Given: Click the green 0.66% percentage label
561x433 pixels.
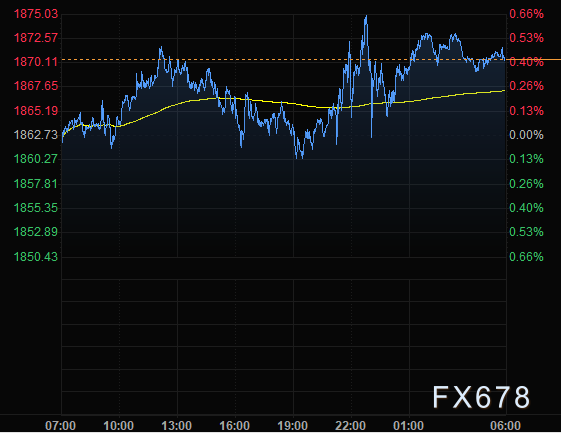Looking at the screenshot, I should 526,257.
